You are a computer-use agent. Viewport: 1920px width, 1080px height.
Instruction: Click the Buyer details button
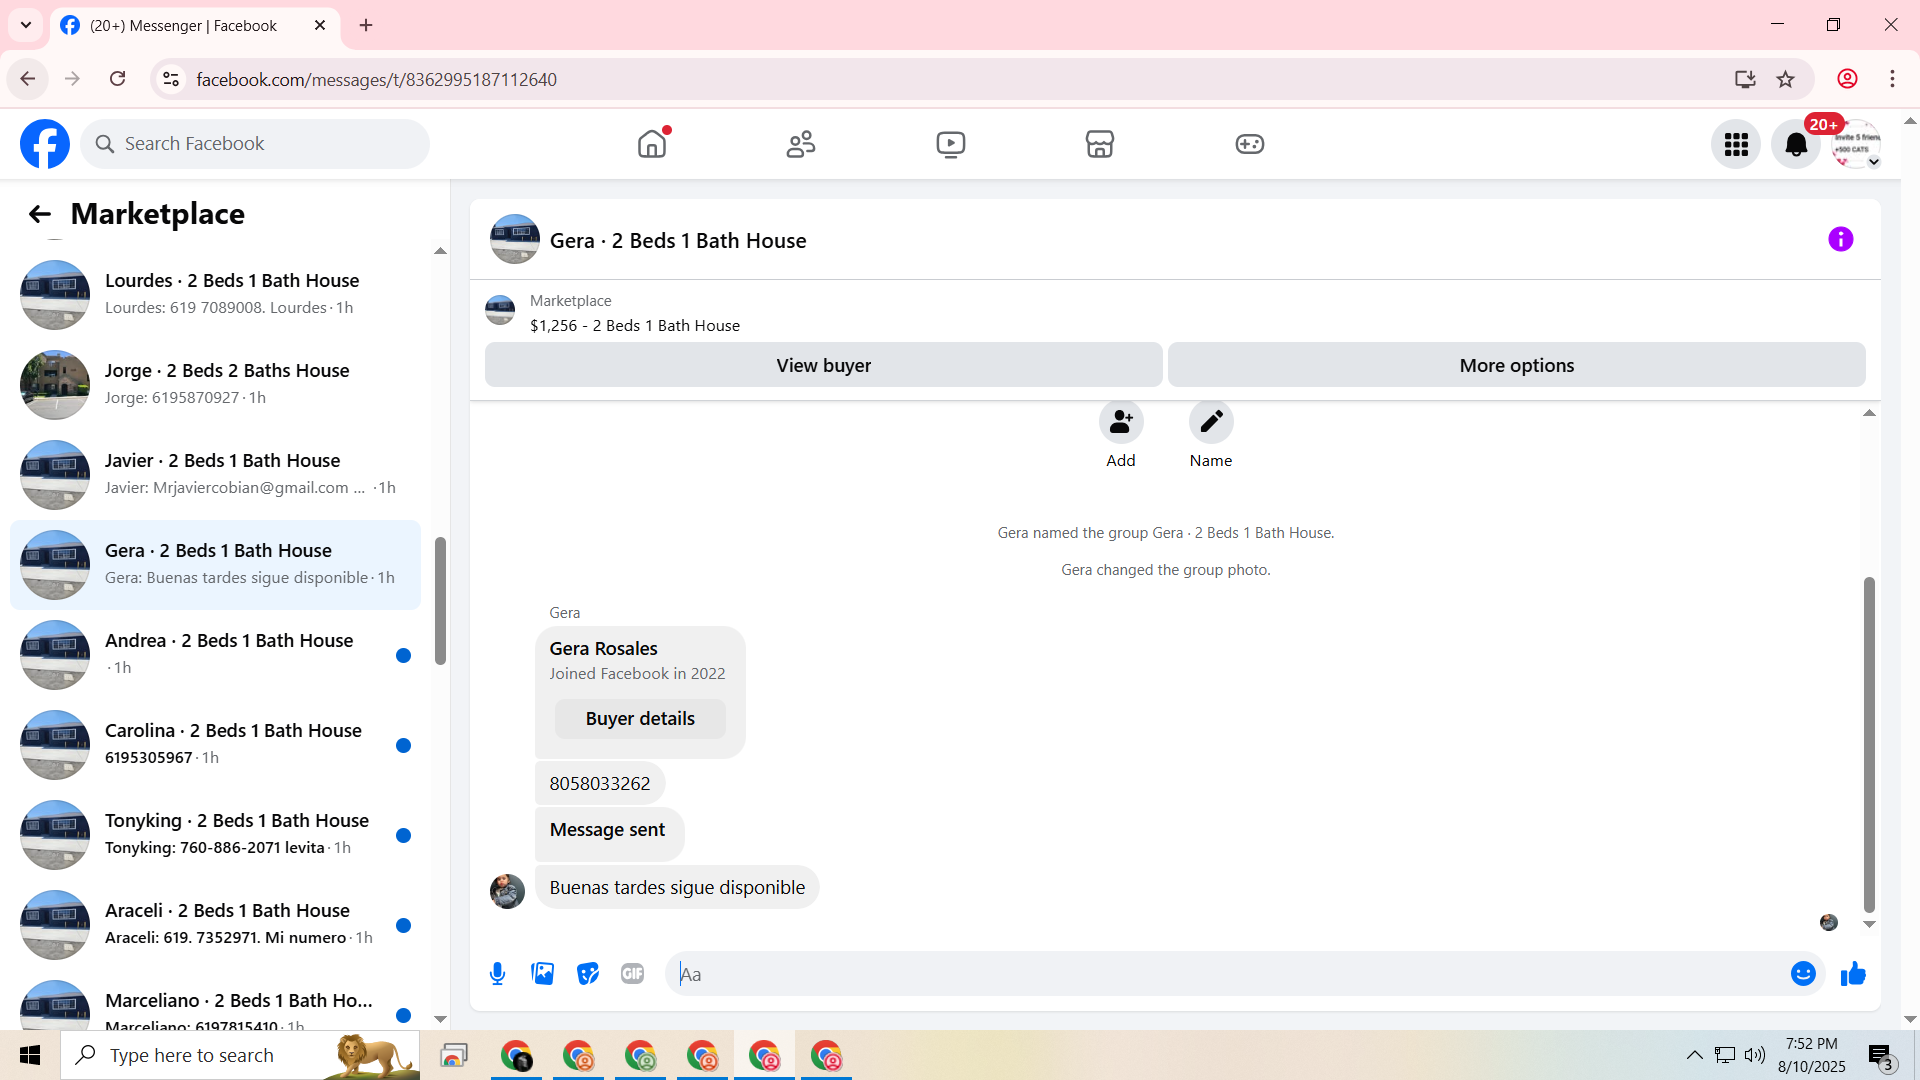click(640, 719)
